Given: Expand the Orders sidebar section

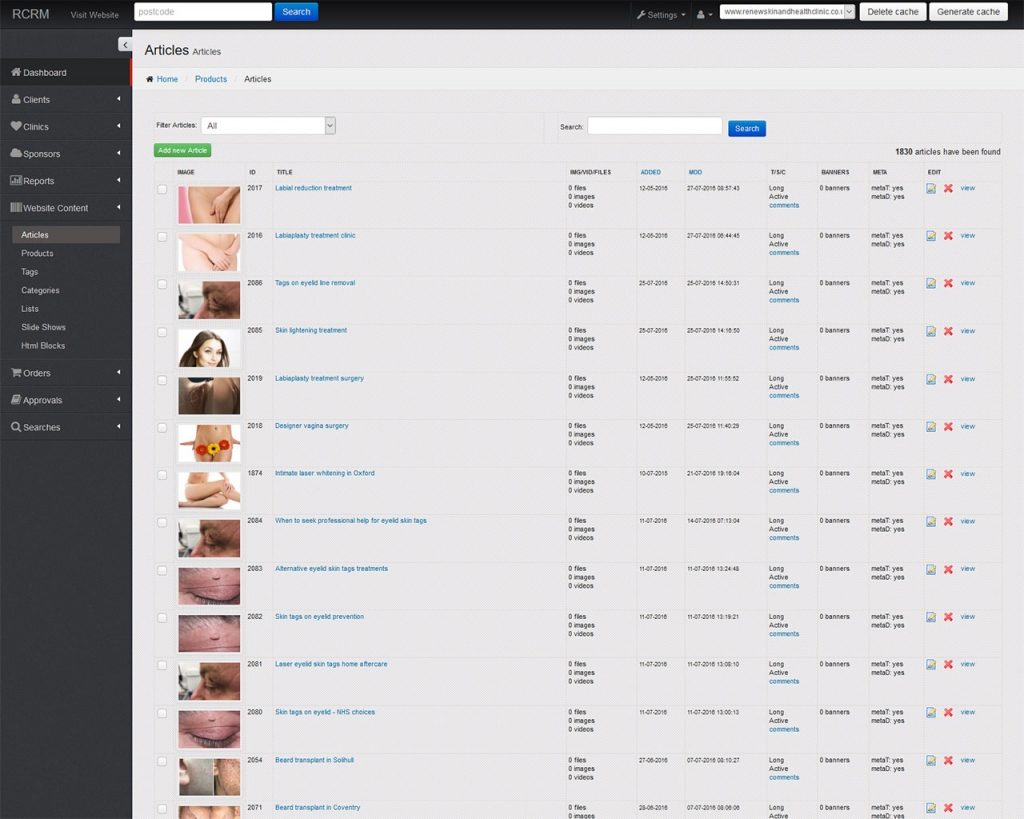Looking at the screenshot, I should (65, 373).
